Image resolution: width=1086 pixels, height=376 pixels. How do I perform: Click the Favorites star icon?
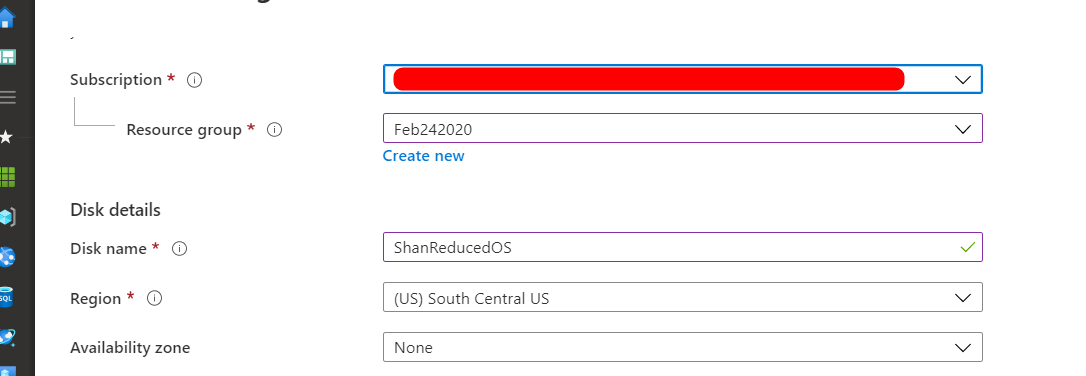[x=6, y=137]
